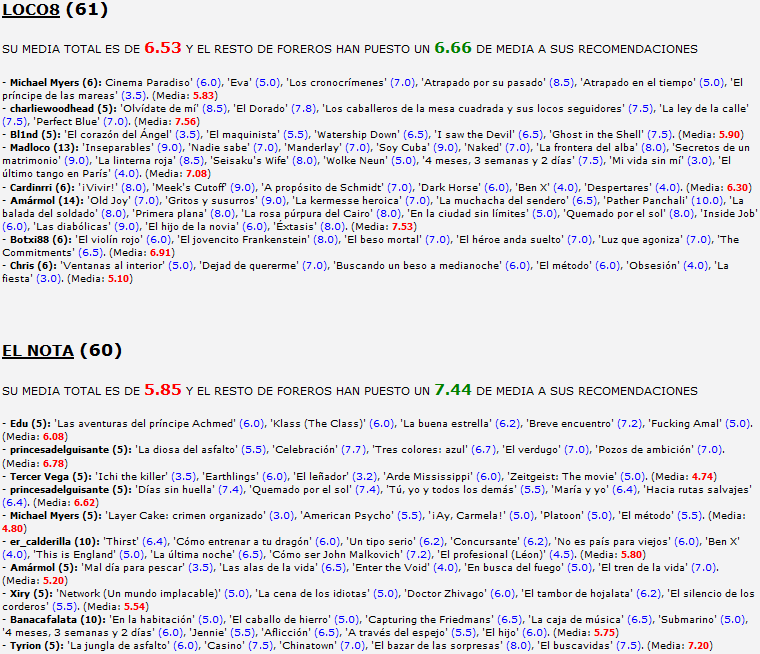Select the username 'Banacafalata (10):'
This screenshot has height=654, width=760.
[x=58, y=620]
